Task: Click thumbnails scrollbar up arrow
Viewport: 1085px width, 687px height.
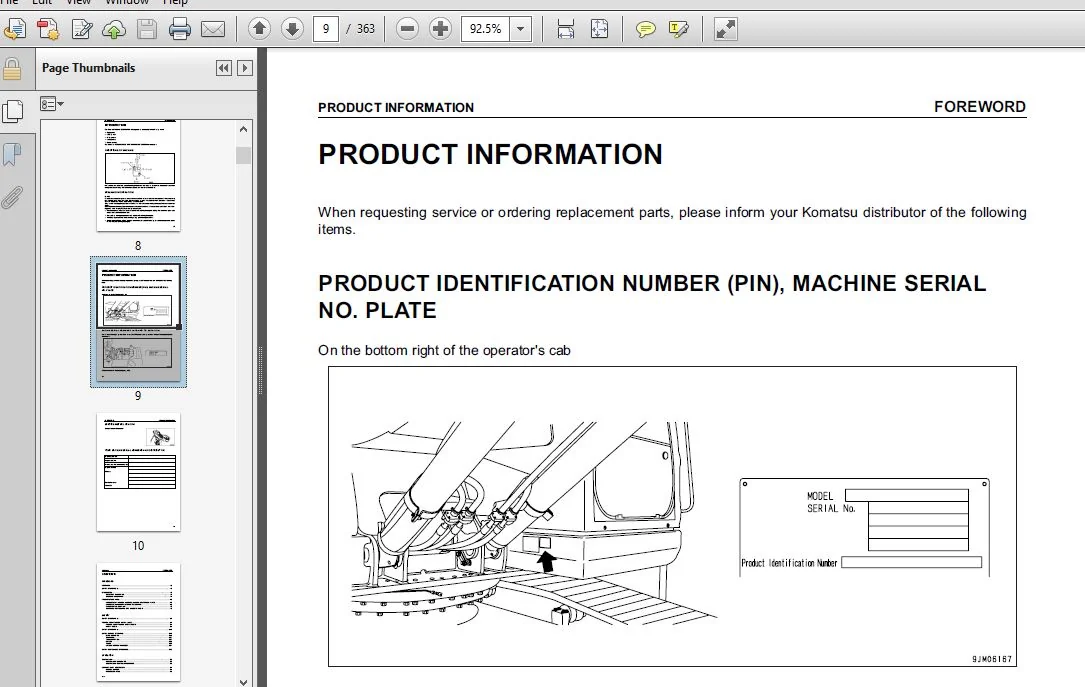Action: coord(244,129)
